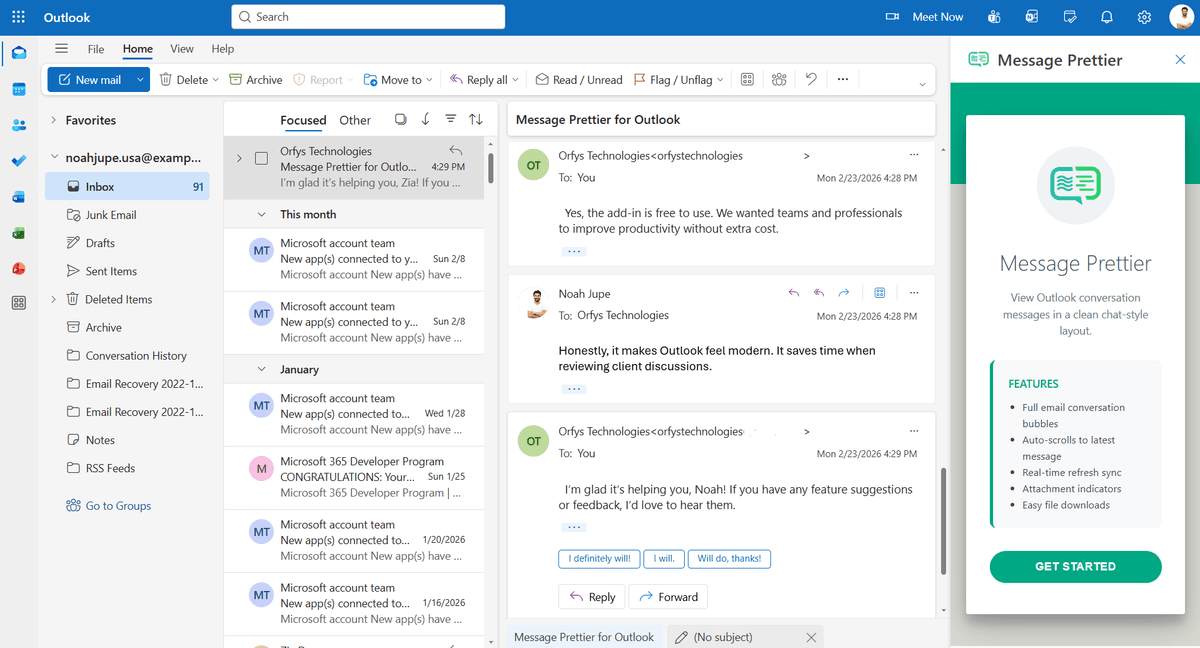Viewport: 1200px width, 648px height.
Task: Click Reply icon in Noah Jupe message header
Action: (794, 293)
